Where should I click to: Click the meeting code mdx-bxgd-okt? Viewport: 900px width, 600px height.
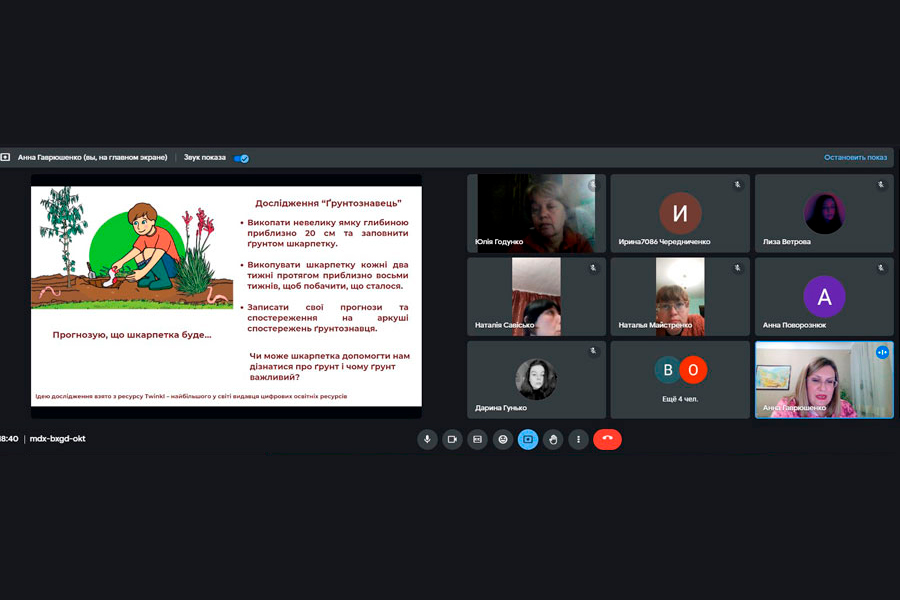(57, 439)
